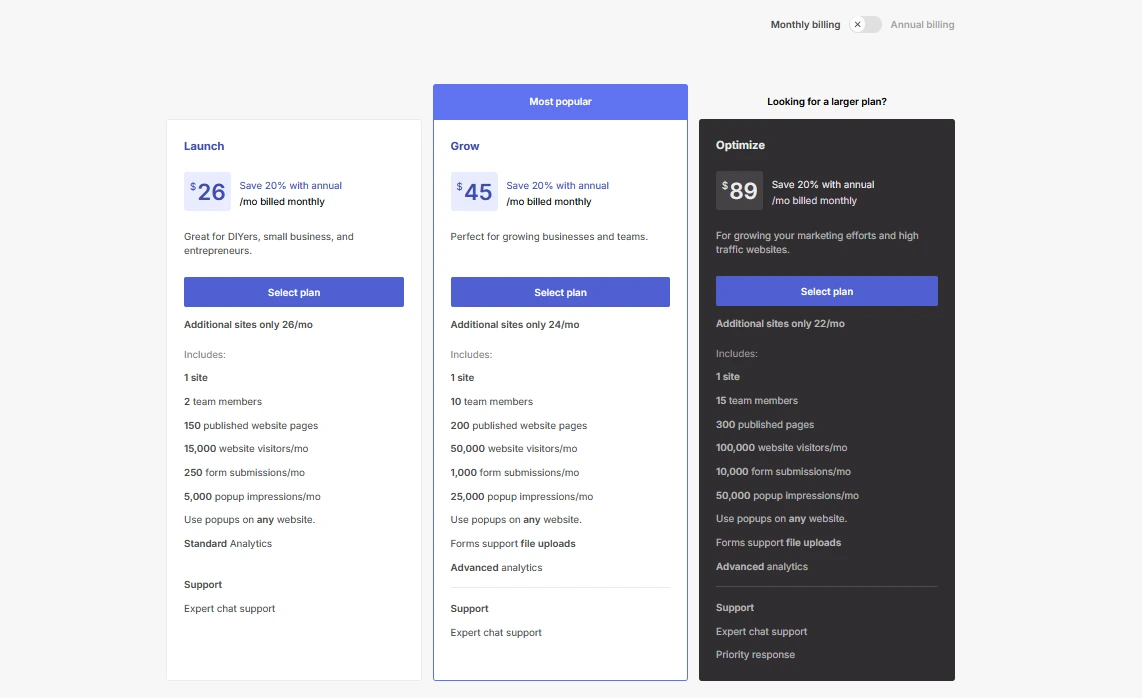Click 200 published website pages line

tap(519, 426)
